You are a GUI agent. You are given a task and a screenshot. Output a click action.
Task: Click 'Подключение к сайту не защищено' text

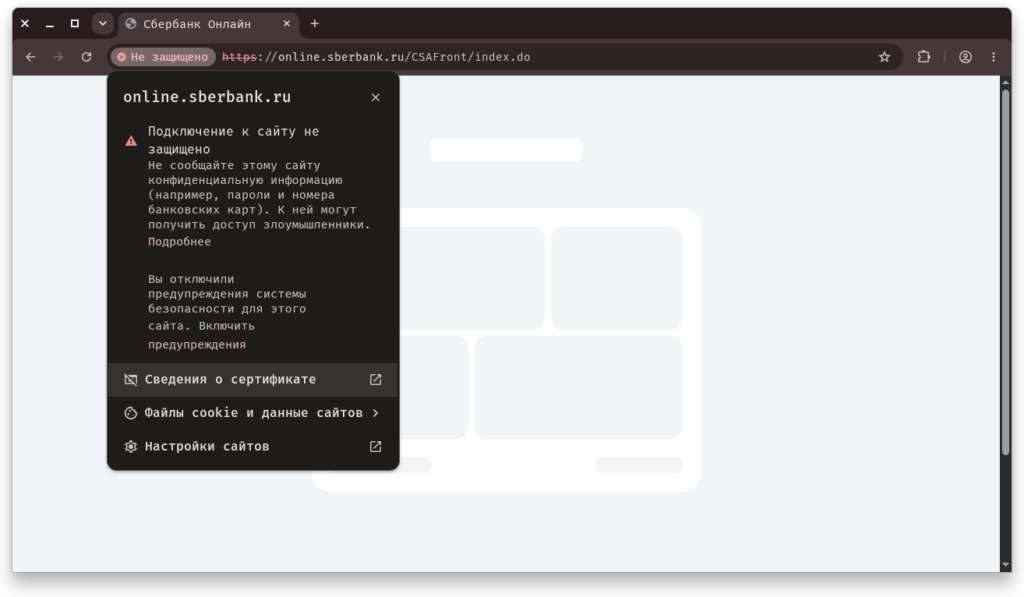[233, 140]
